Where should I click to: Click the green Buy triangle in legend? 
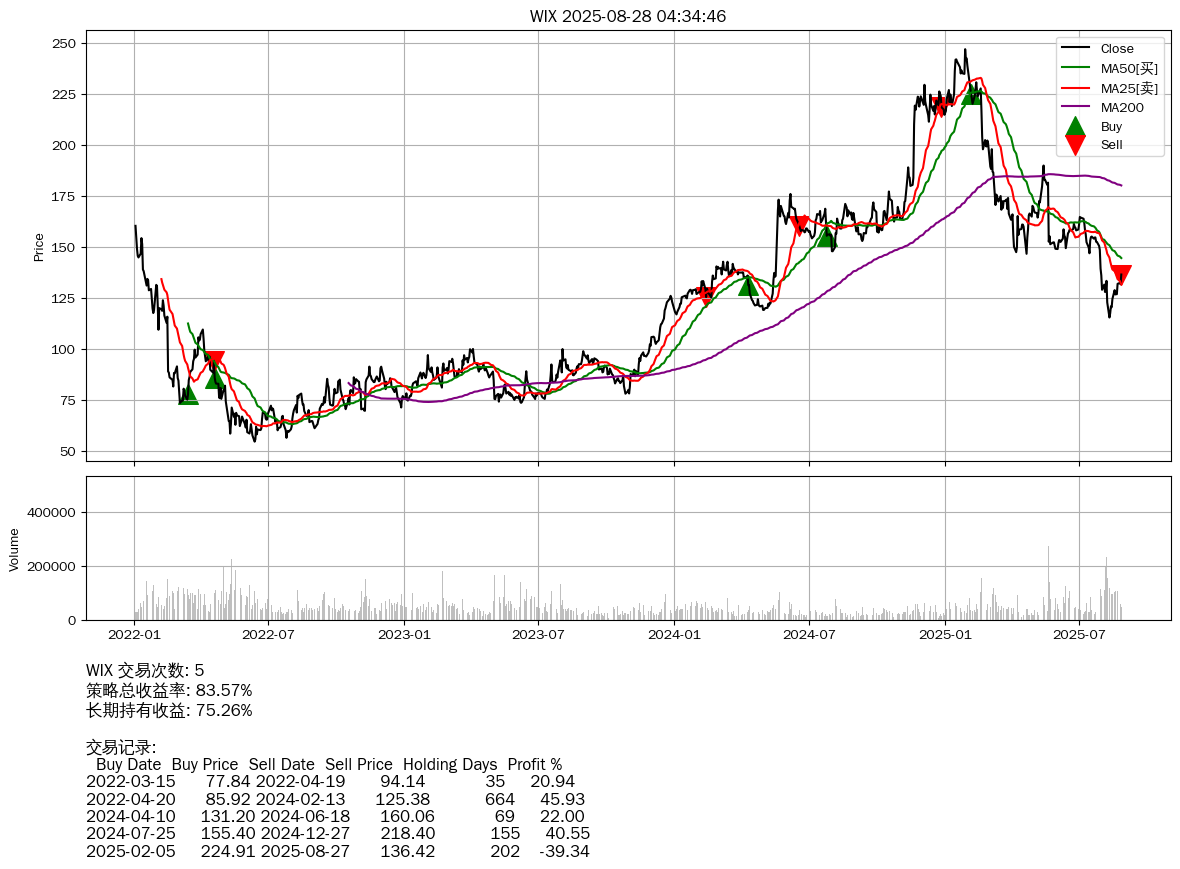pyautogui.click(x=1075, y=127)
